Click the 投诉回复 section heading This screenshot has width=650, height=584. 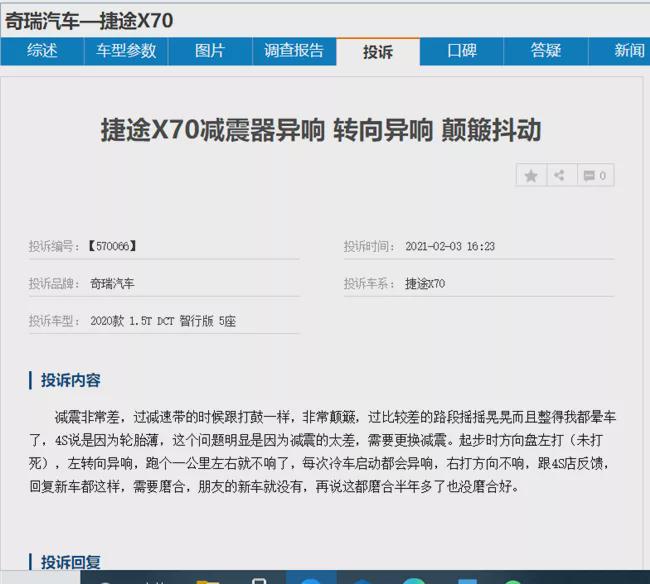pyautogui.click(x=70, y=562)
